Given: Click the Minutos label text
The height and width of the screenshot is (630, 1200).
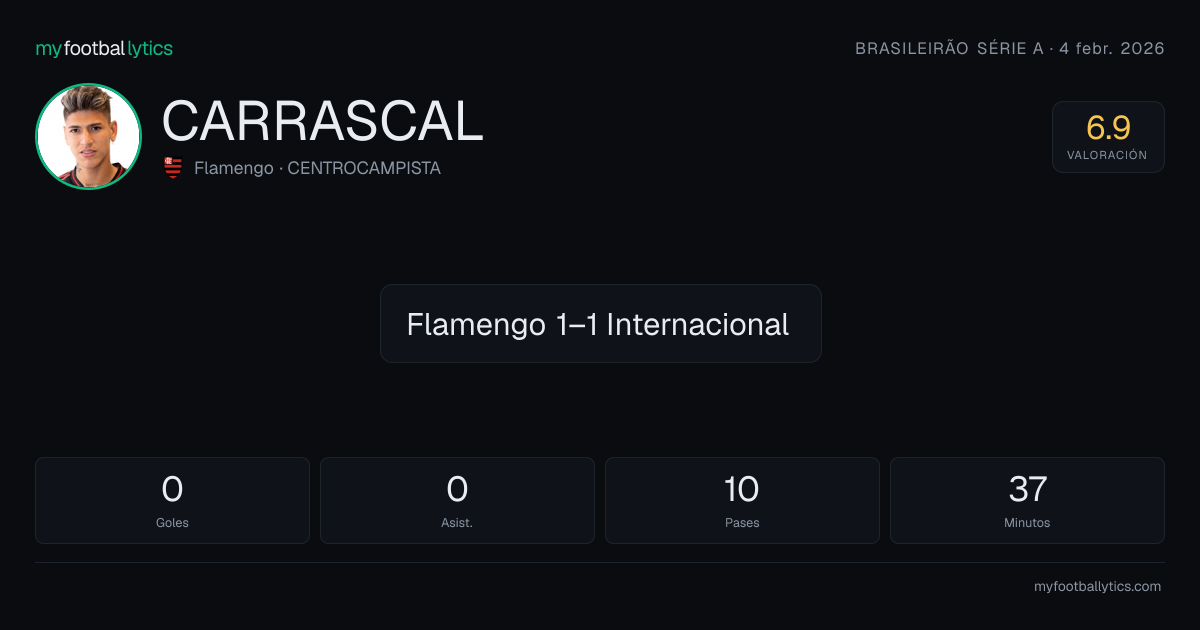Looking at the screenshot, I should coord(1027,523).
